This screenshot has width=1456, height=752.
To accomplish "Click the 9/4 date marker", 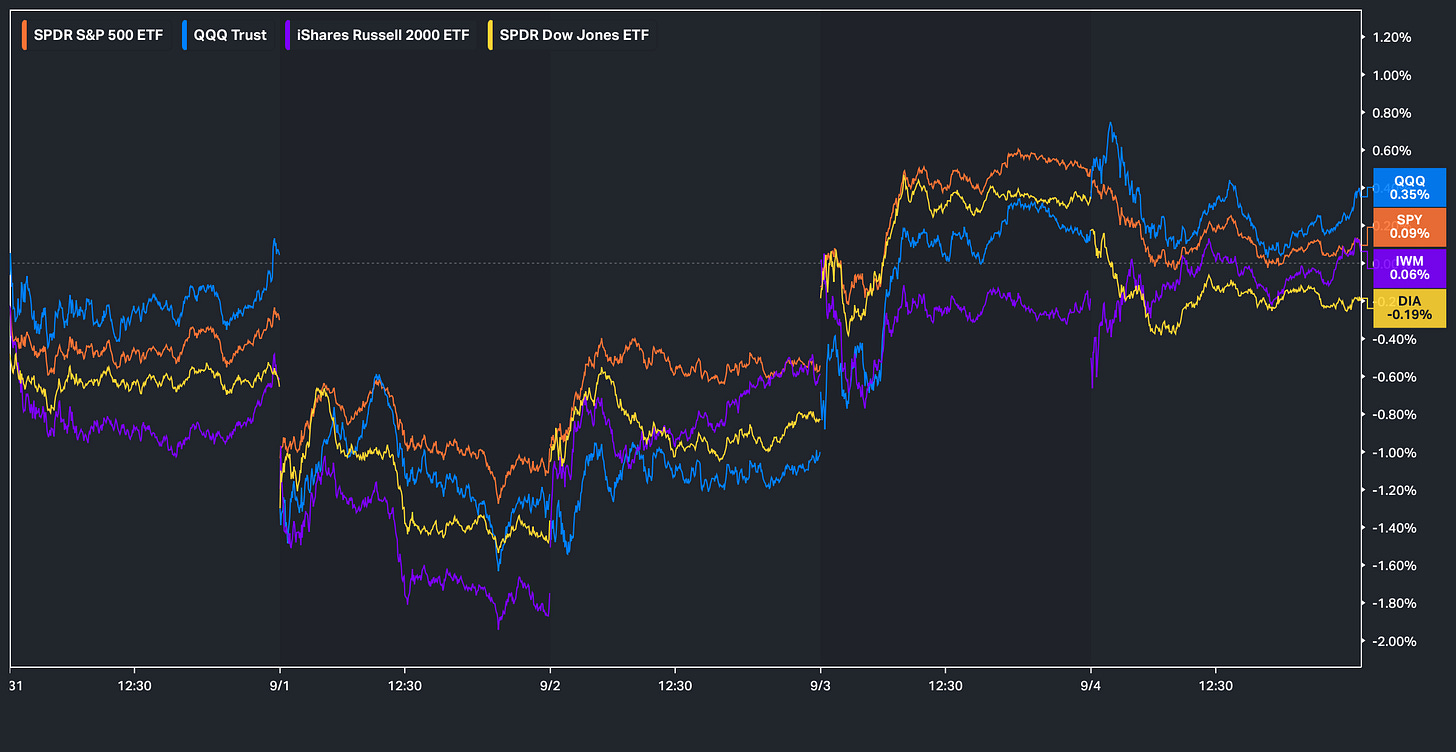I will click(x=1092, y=685).
